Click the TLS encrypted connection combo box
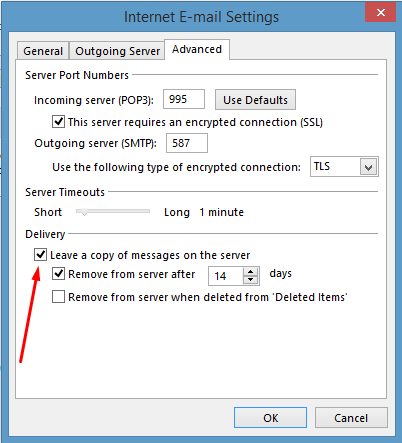 coord(344,167)
